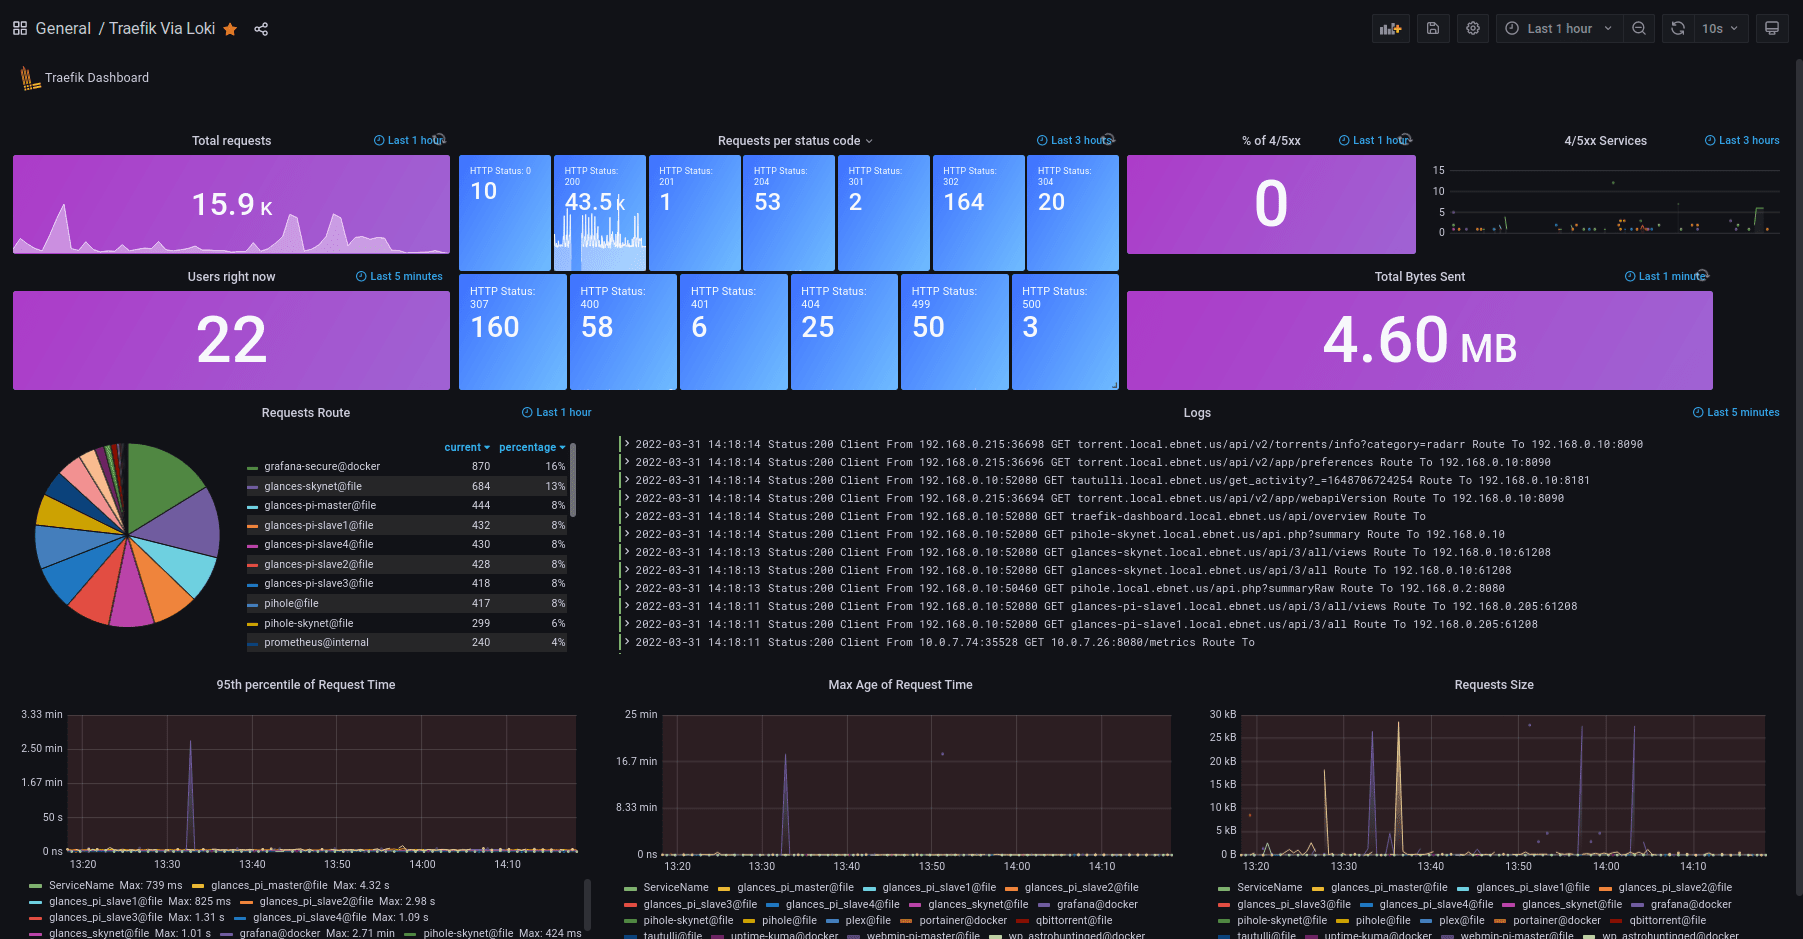Save dashboard using the disk icon
The width and height of the screenshot is (1803, 939).
tap(1432, 29)
